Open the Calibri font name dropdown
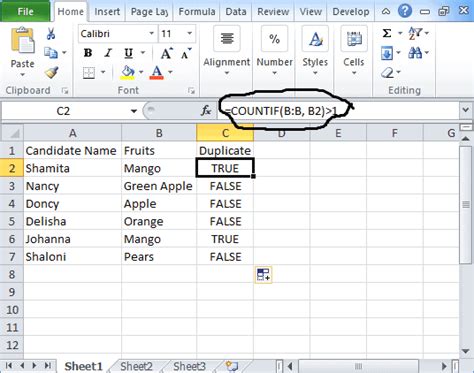Image resolution: width=474 pixels, height=373 pixels. click(x=151, y=33)
